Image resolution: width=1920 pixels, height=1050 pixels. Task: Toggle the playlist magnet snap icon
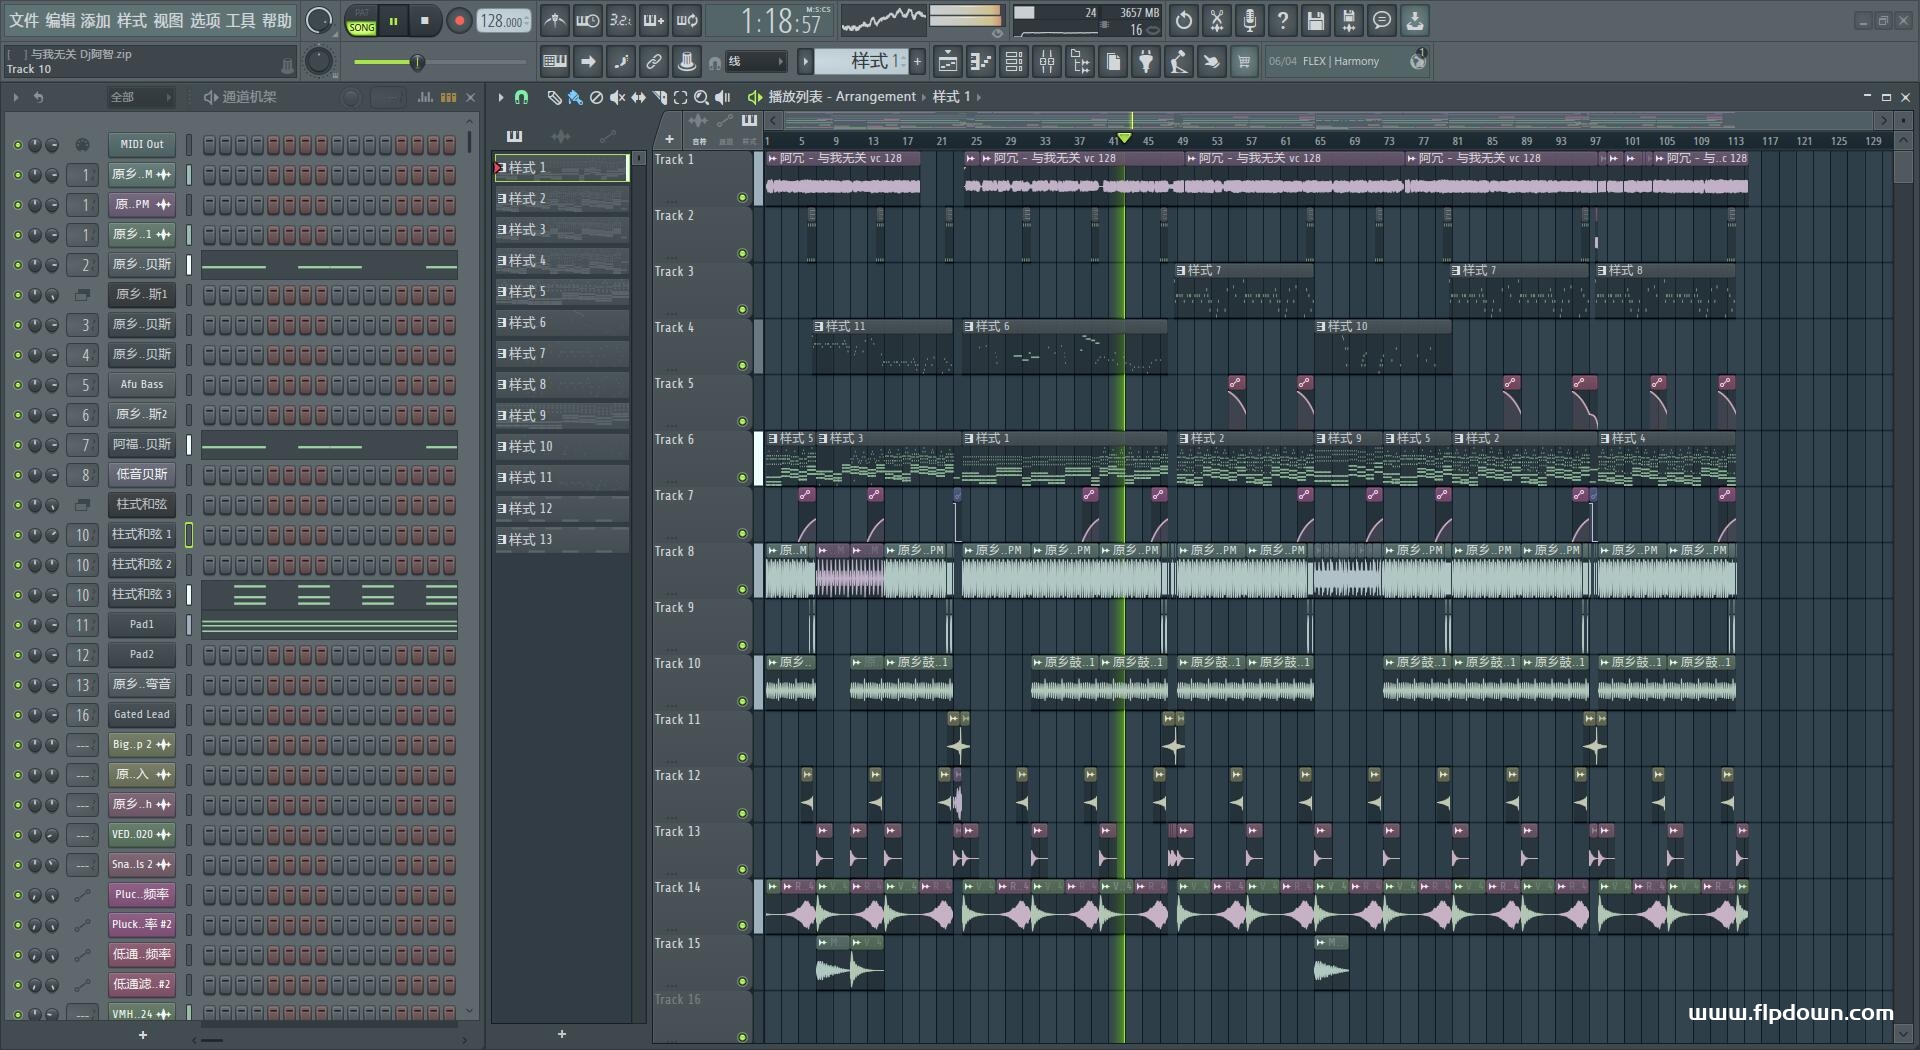[x=521, y=97]
